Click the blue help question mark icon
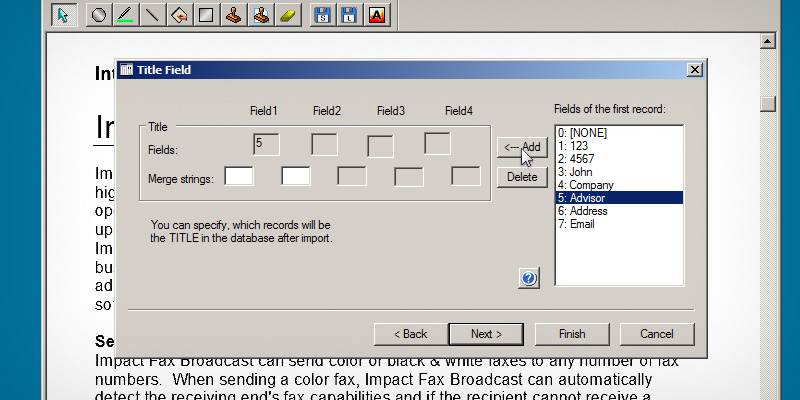 [x=530, y=278]
